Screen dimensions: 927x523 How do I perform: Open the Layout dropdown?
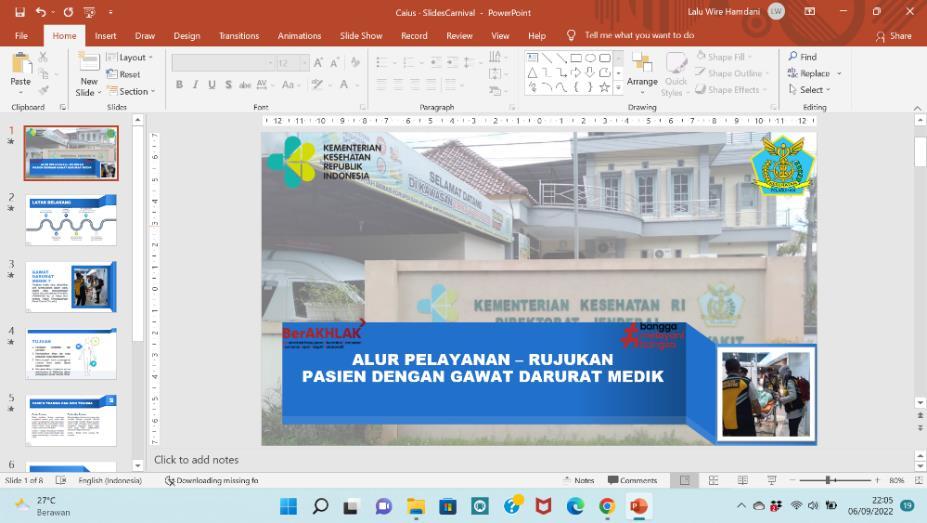click(129, 57)
